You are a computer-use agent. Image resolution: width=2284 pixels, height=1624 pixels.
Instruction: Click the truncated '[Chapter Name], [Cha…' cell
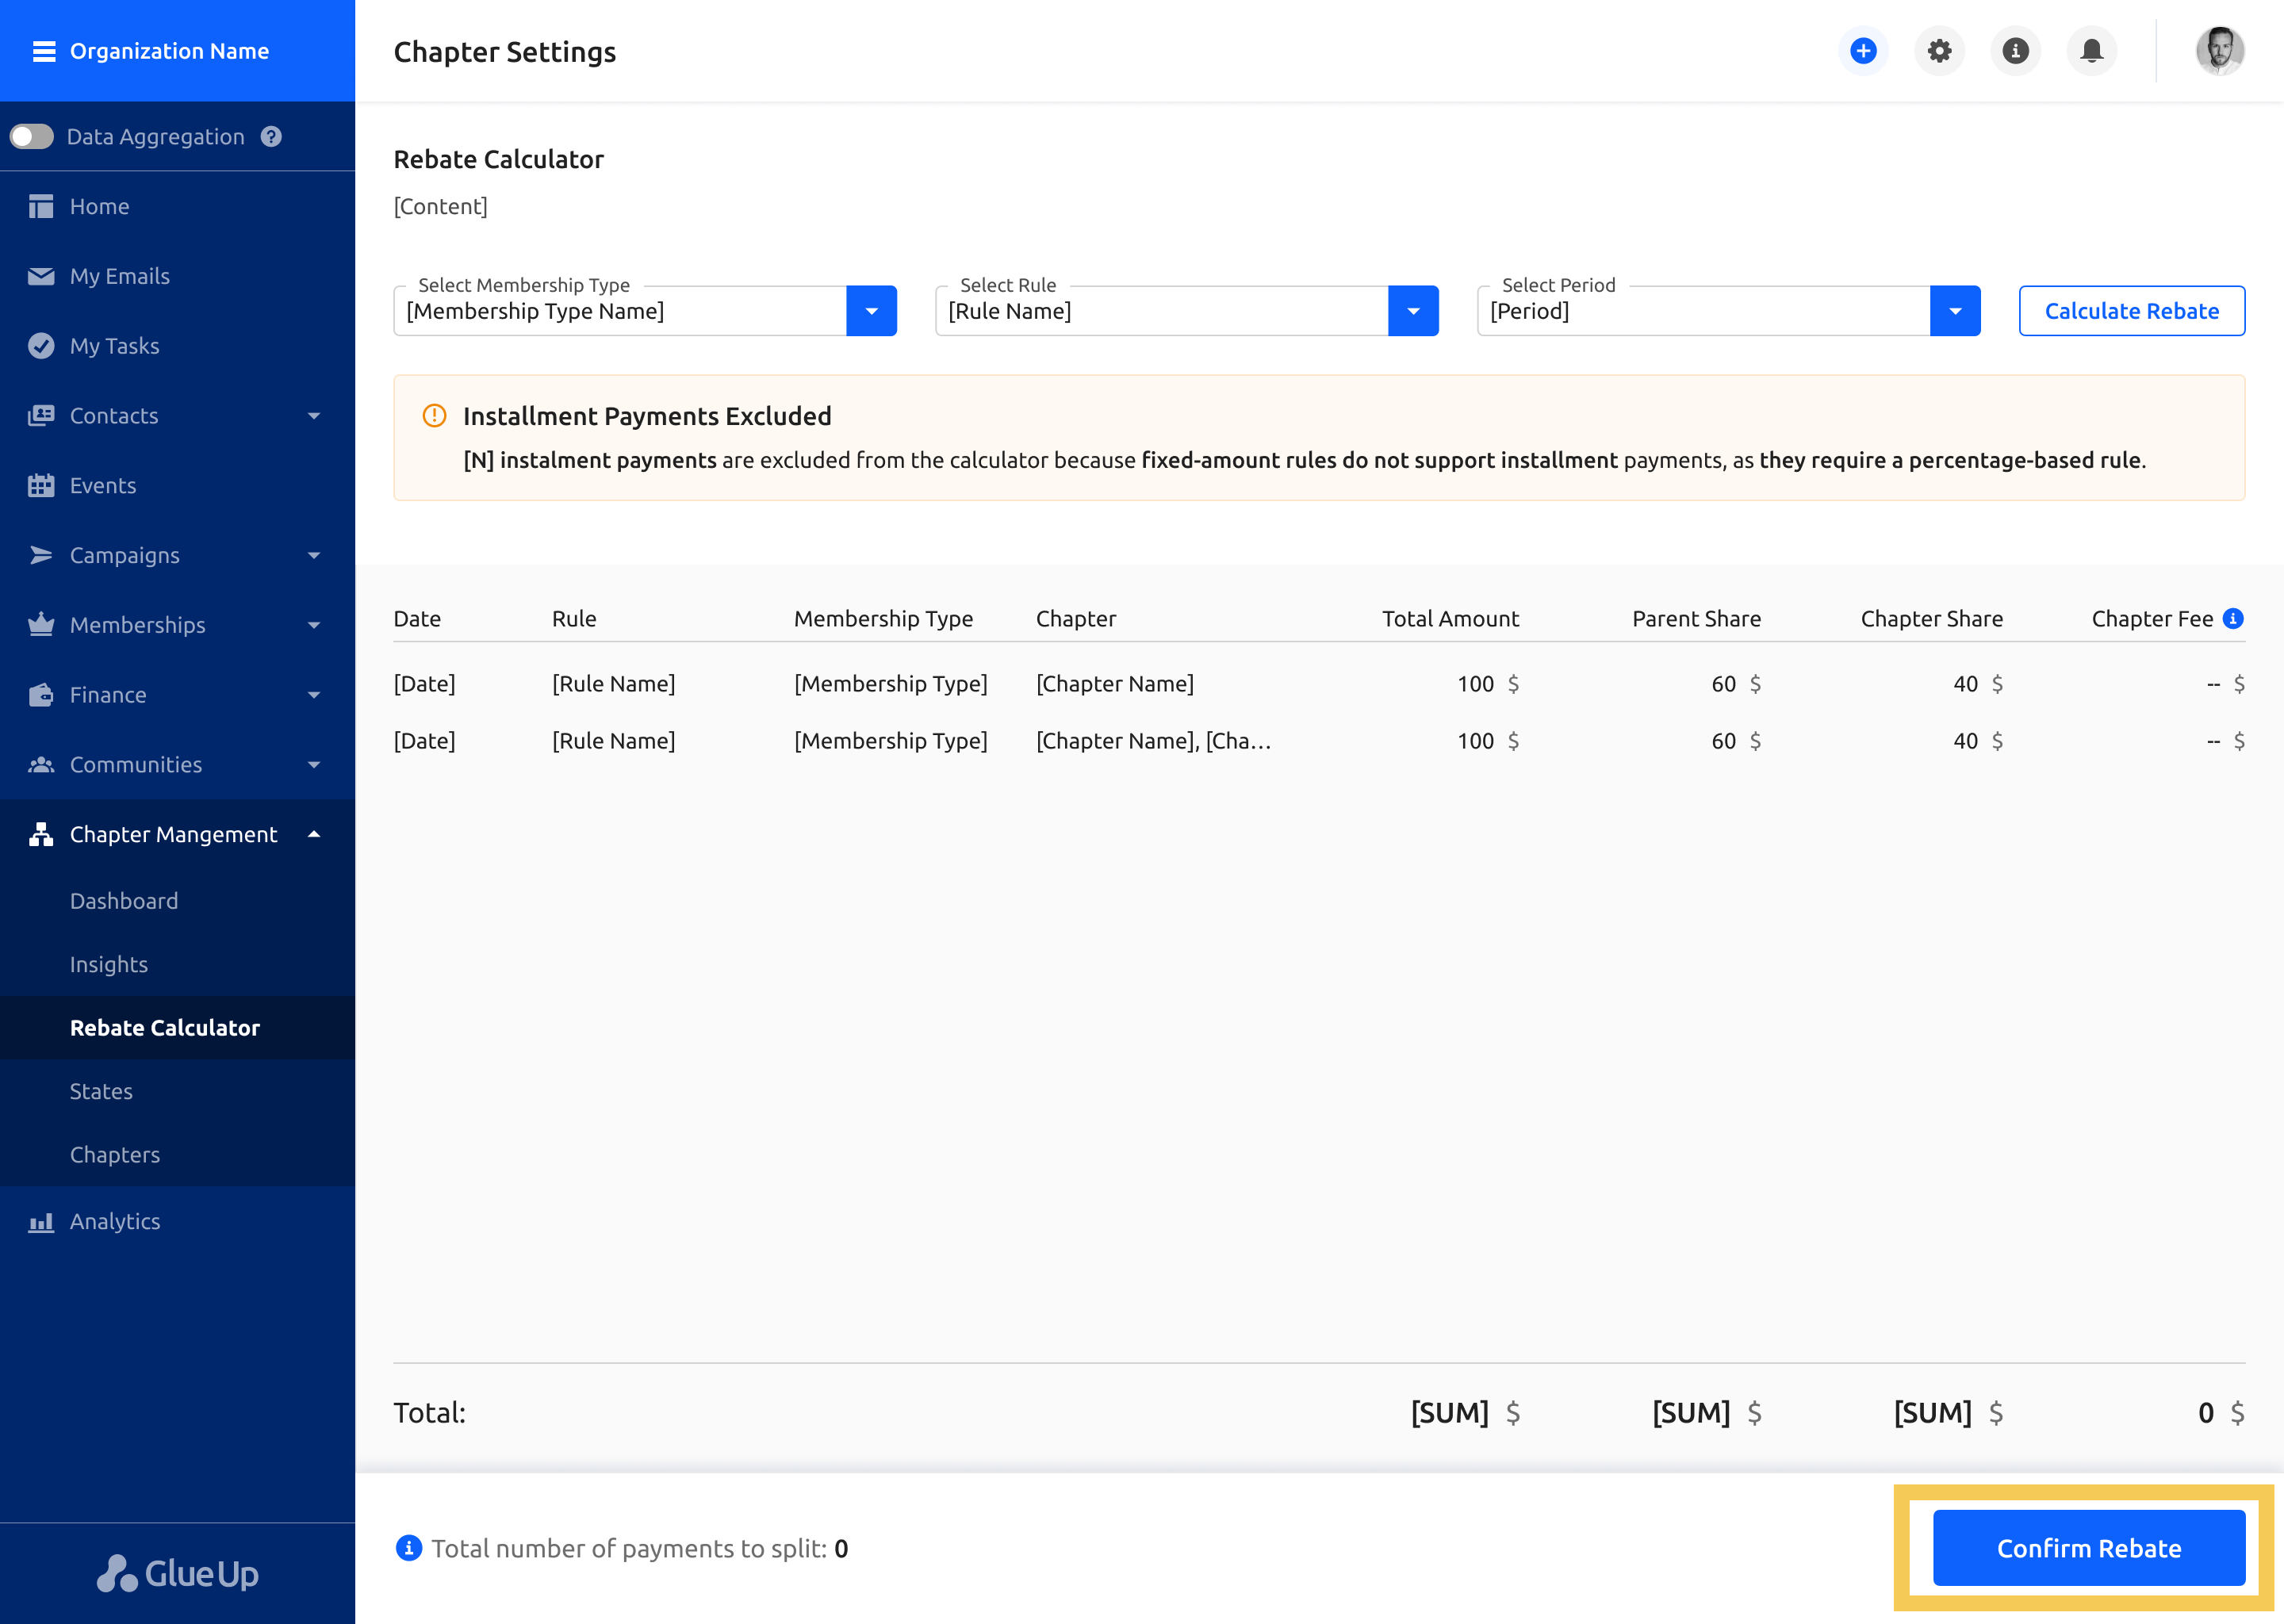(1154, 741)
